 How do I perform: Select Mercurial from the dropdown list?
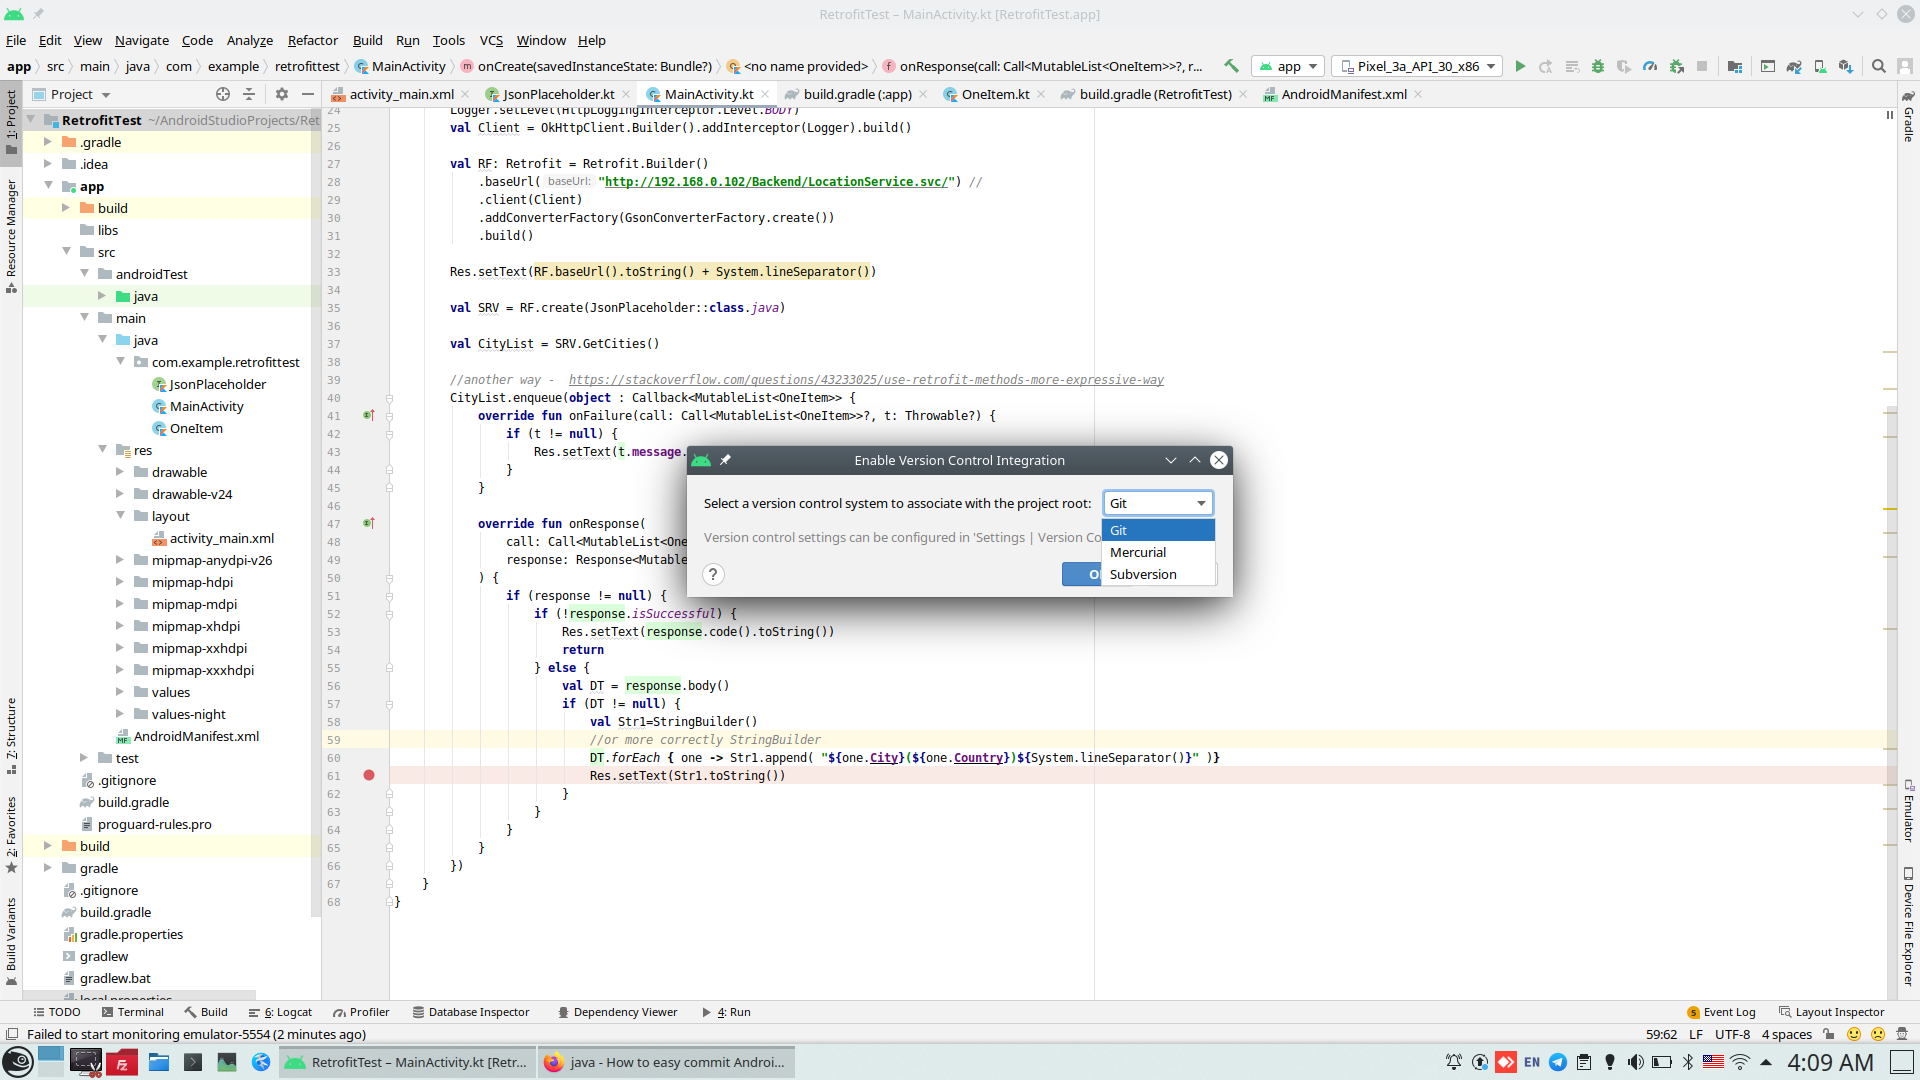[x=1138, y=552]
